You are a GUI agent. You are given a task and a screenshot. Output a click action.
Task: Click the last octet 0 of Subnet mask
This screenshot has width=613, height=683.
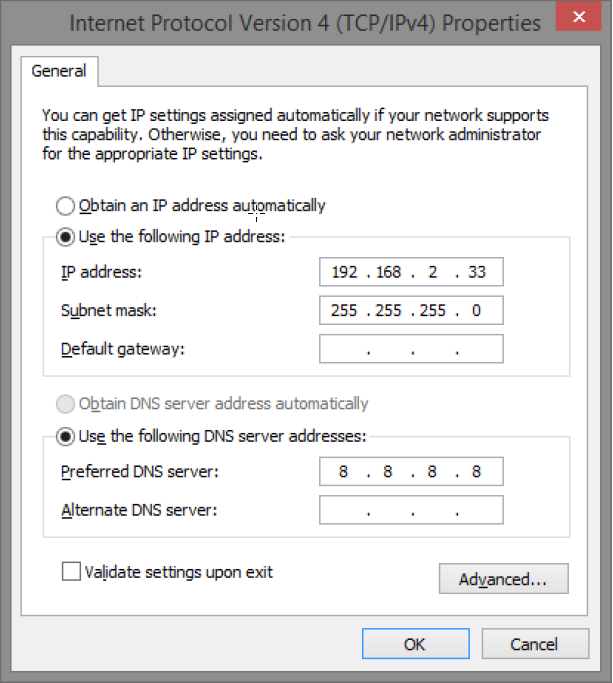point(475,310)
